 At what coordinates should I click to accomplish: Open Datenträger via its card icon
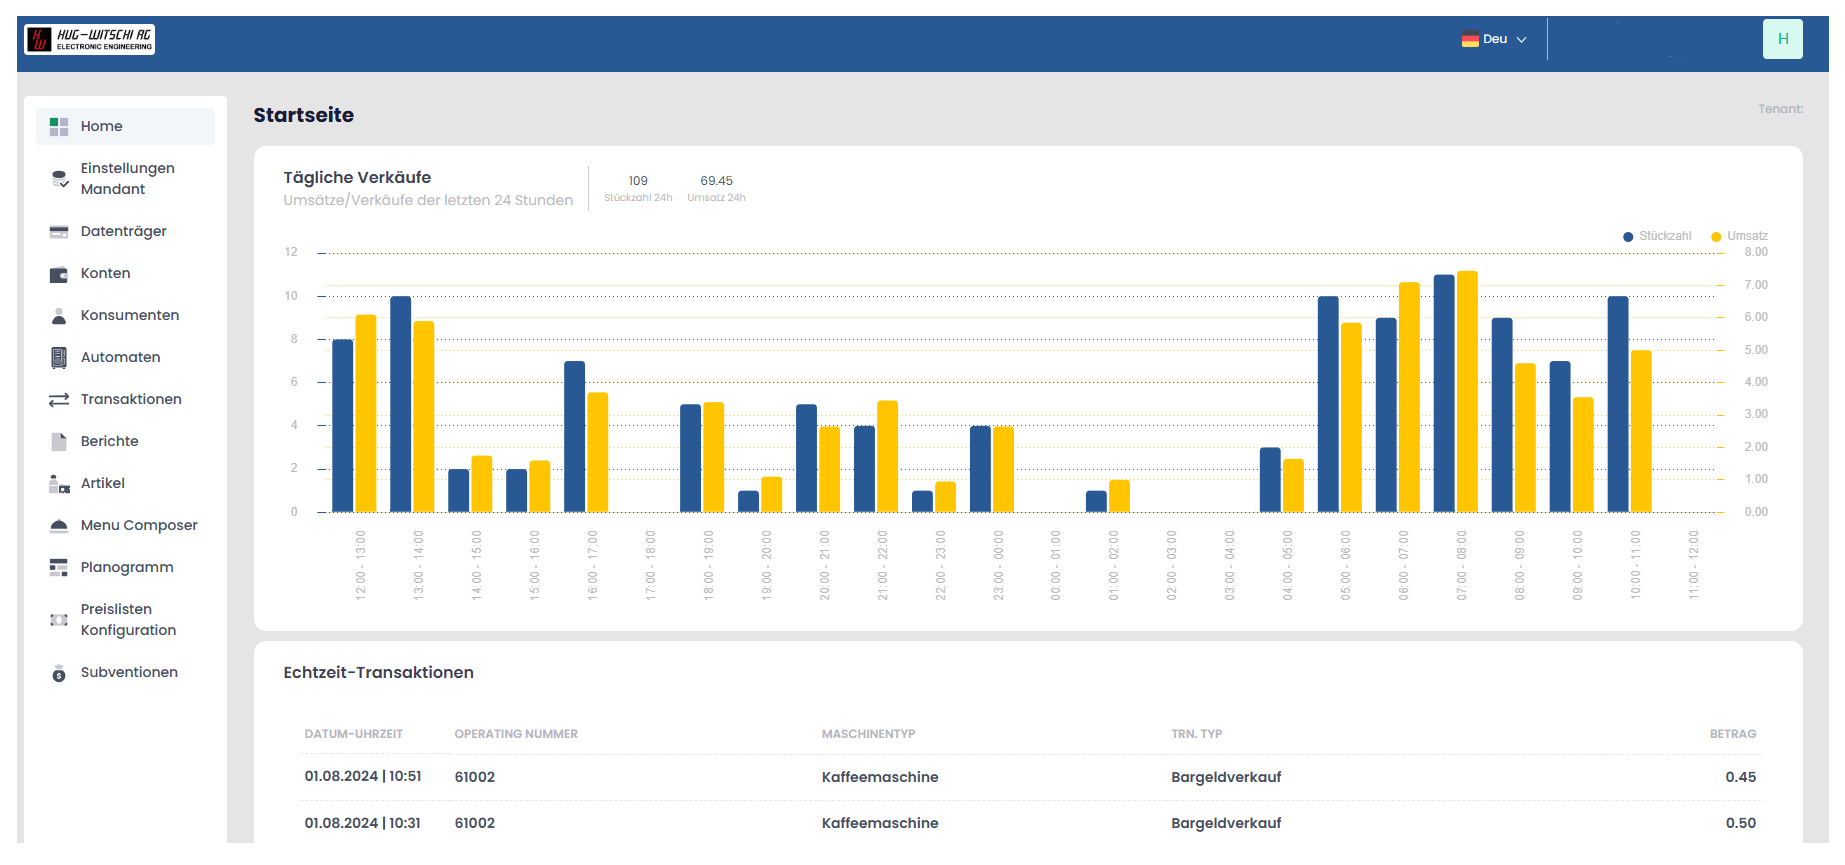(59, 232)
